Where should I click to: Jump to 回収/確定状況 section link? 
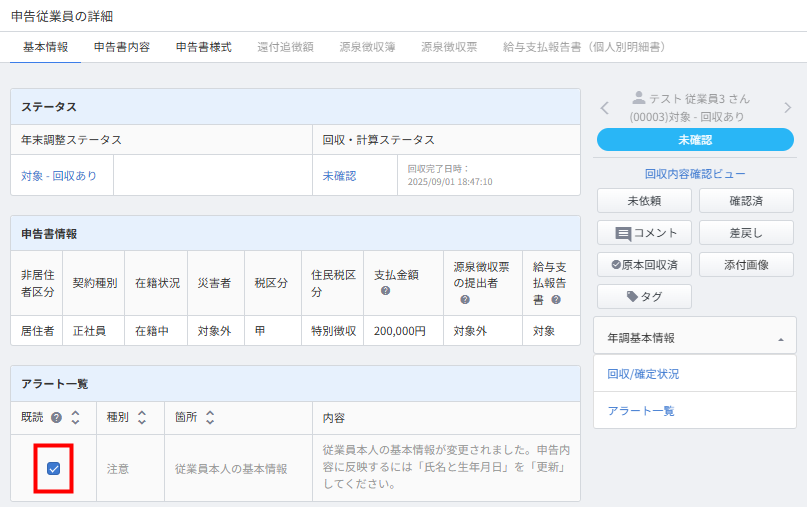(x=643, y=374)
